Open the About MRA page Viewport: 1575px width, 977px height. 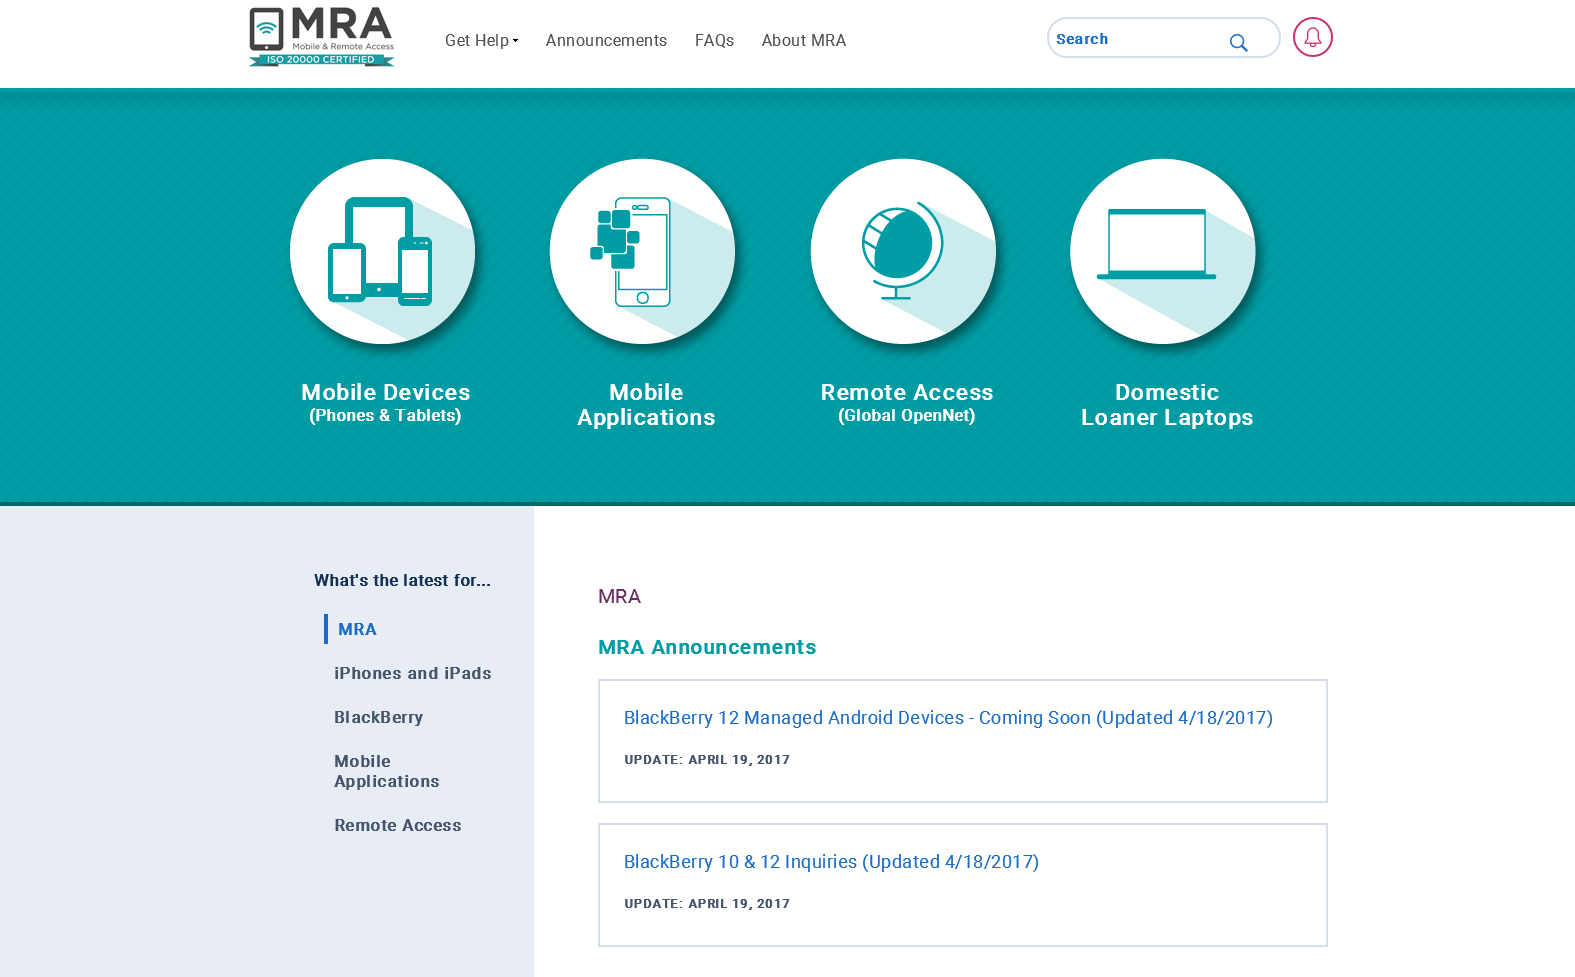point(803,41)
